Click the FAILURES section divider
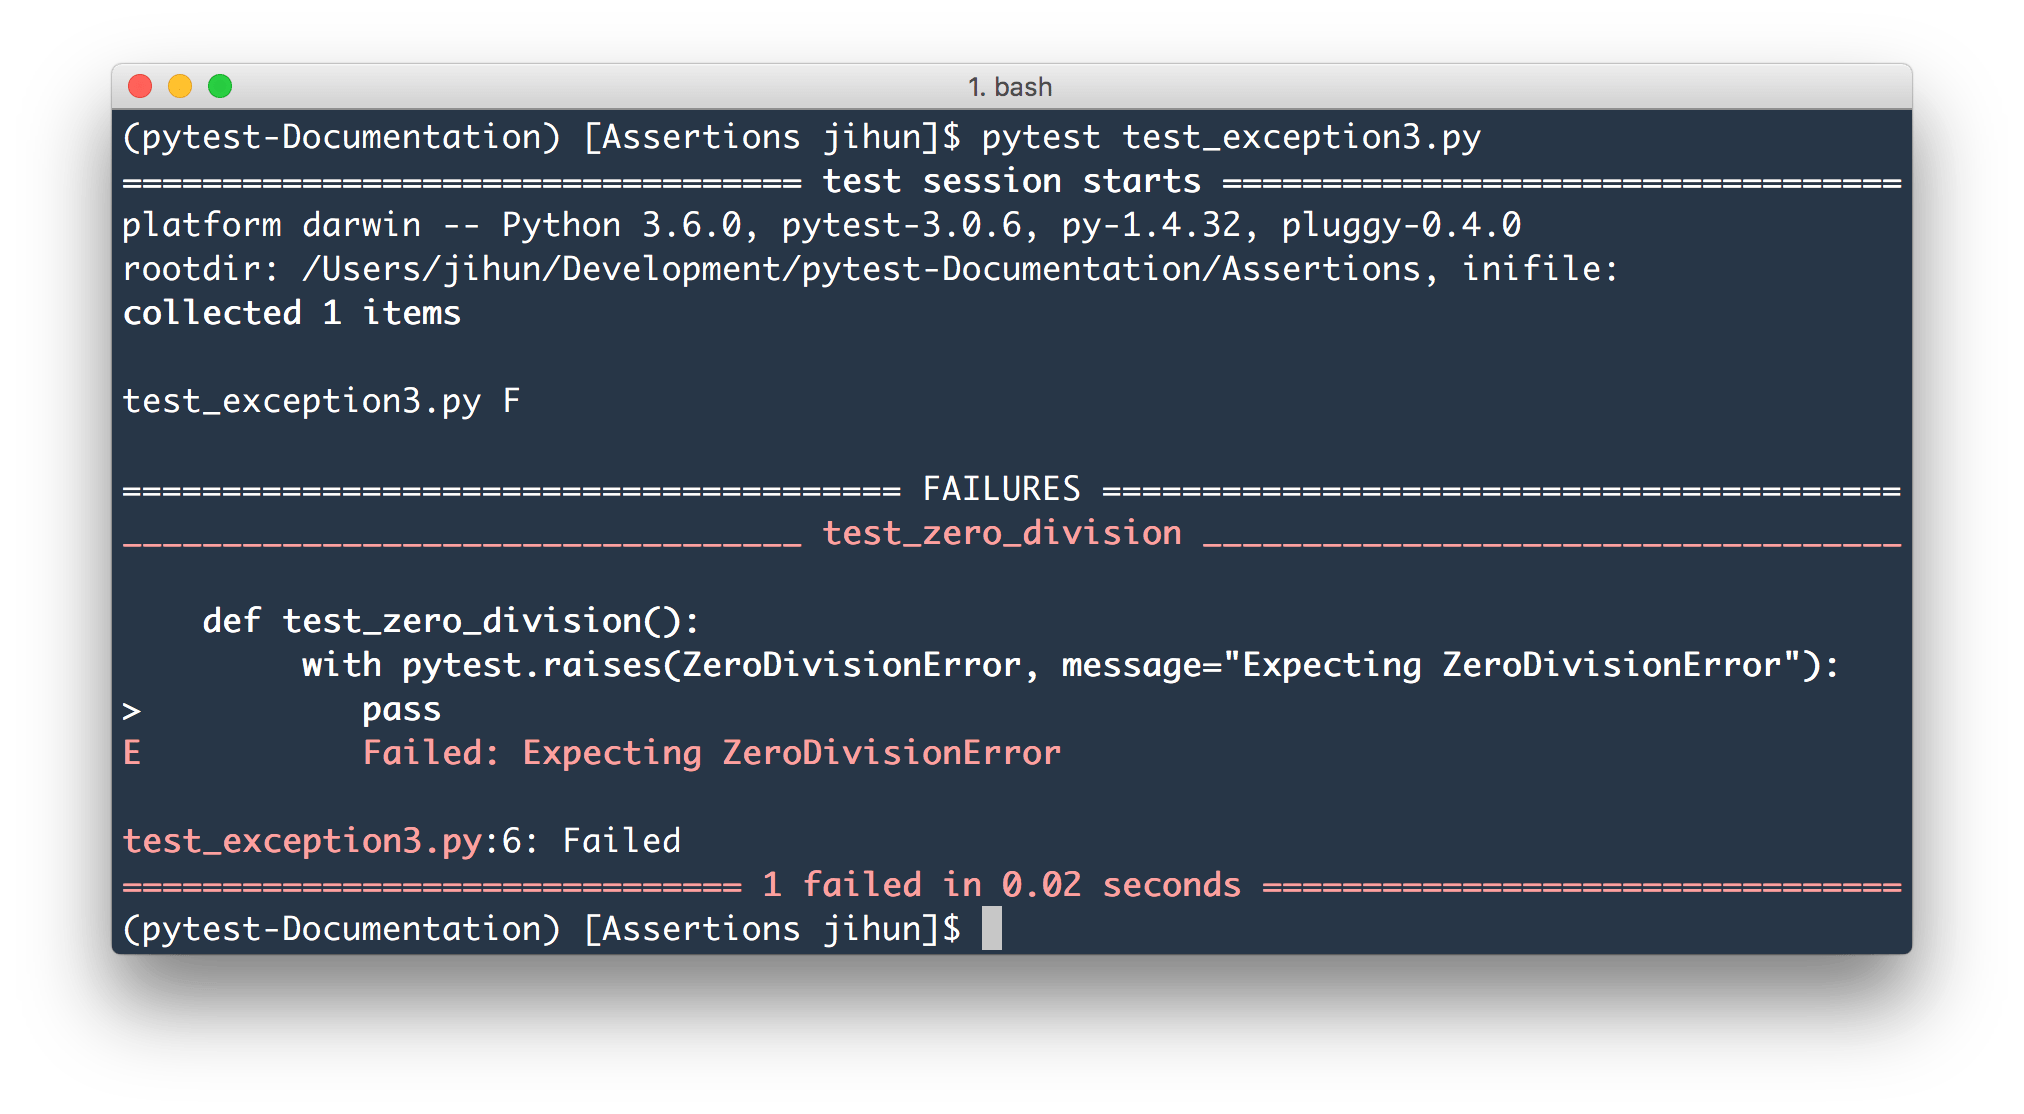Image resolution: width=2024 pixels, height=1114 pixels. (x=1003, y=488)
